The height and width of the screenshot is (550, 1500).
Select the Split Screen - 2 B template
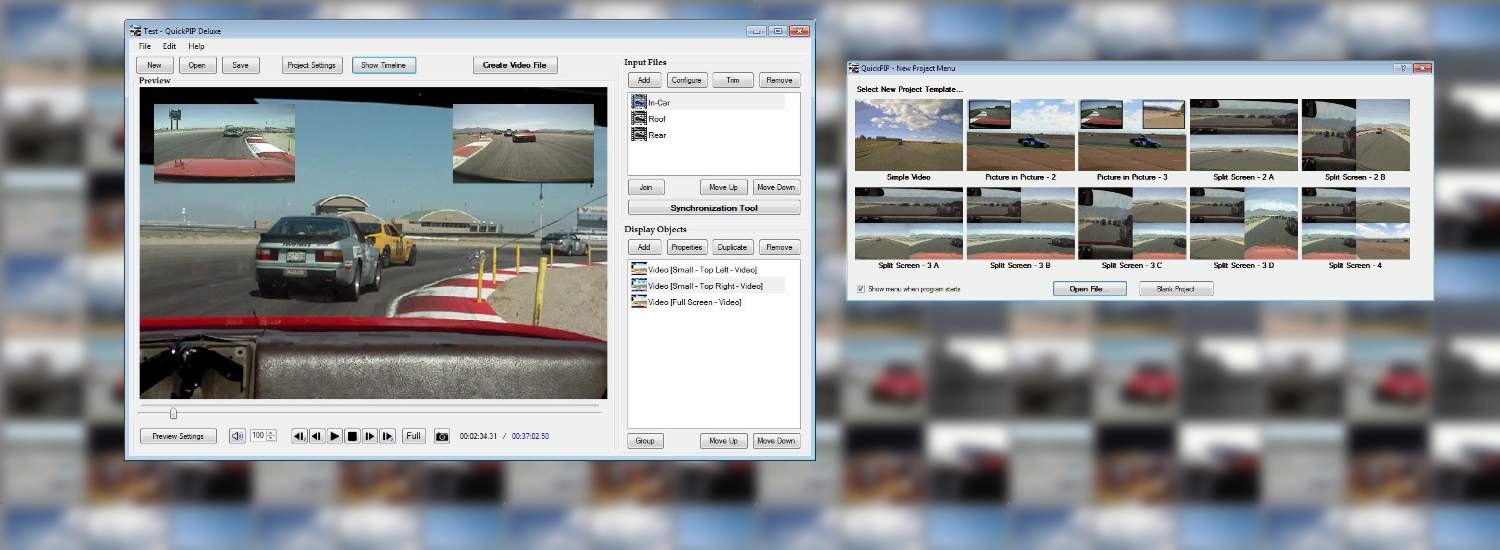pyautogui.click(x=1356, y=135)
